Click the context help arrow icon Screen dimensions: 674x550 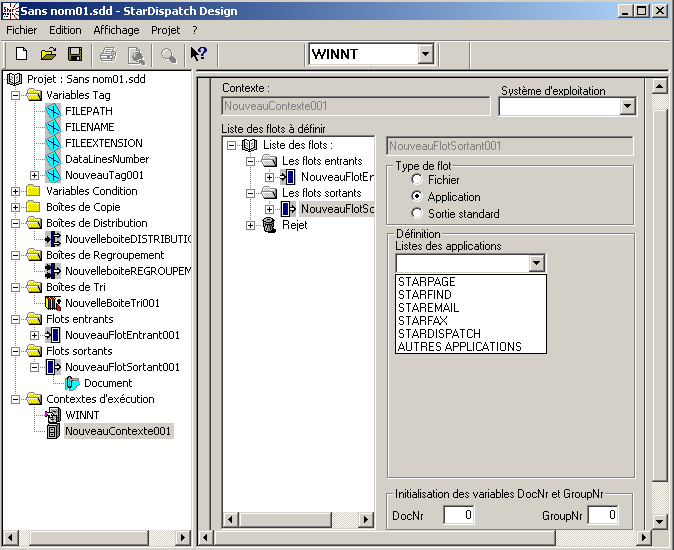click(198, 54)
